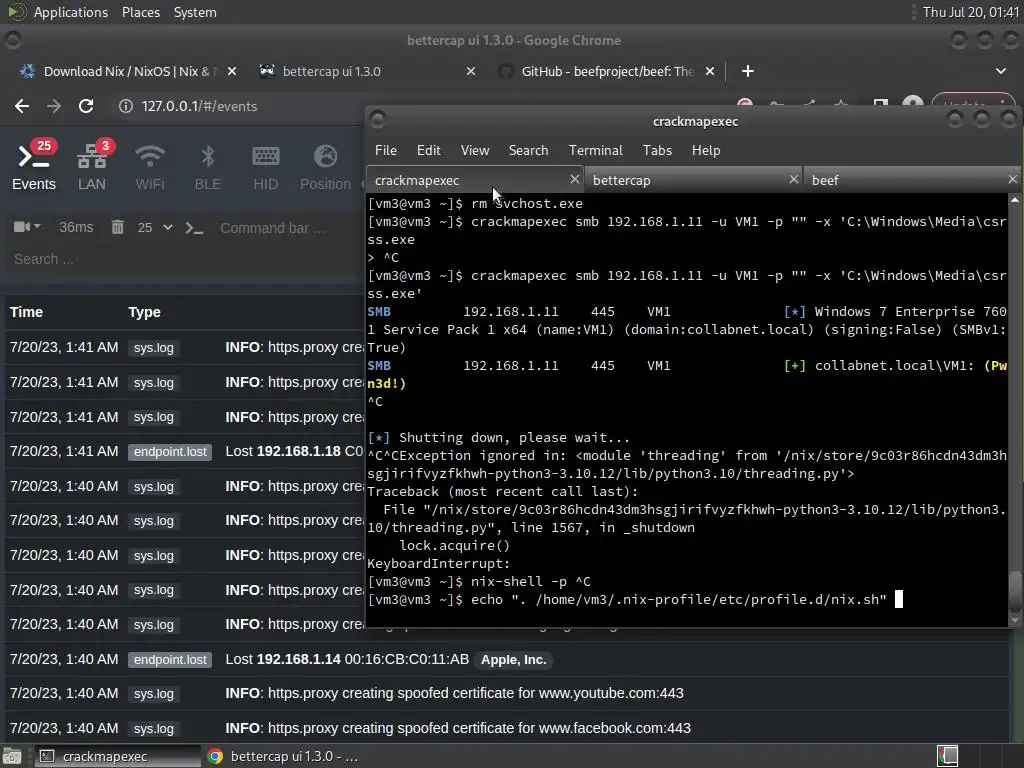Viewport: 1024px width, 768px height.
Task: View site information icon in address bar
Action: 125,106
